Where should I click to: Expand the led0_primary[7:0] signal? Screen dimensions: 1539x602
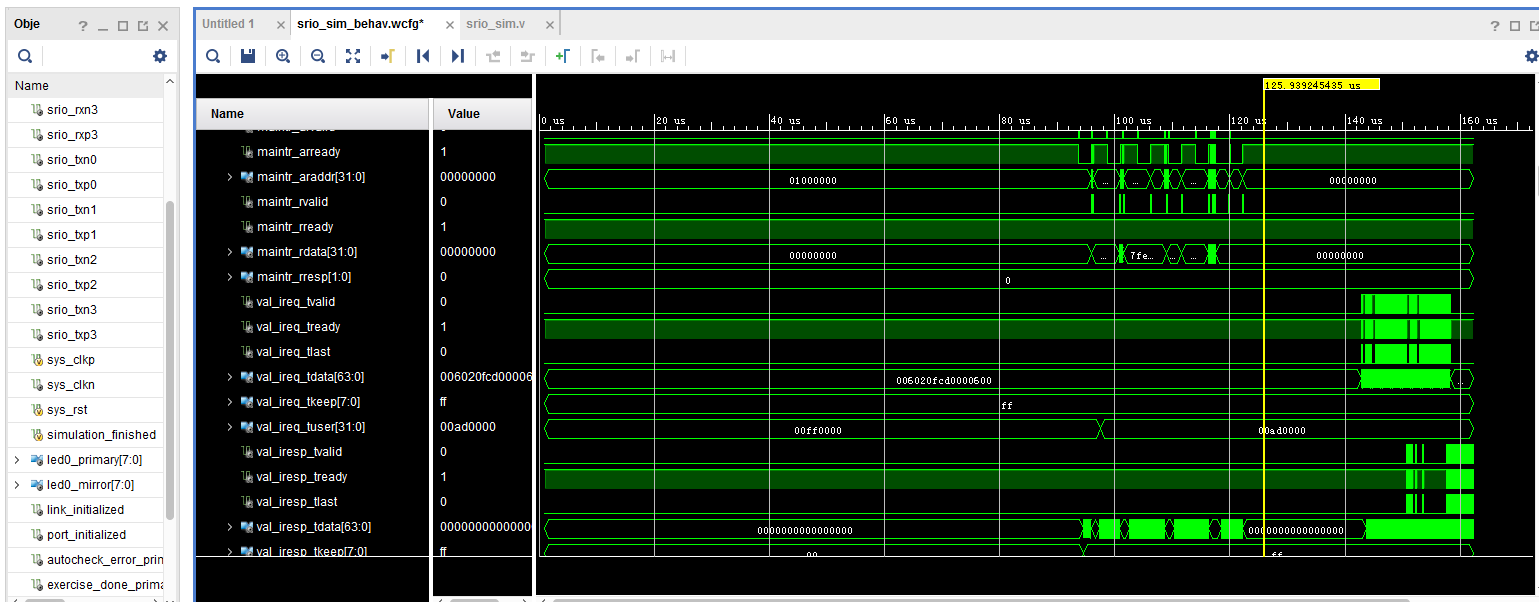pos(15,459)
